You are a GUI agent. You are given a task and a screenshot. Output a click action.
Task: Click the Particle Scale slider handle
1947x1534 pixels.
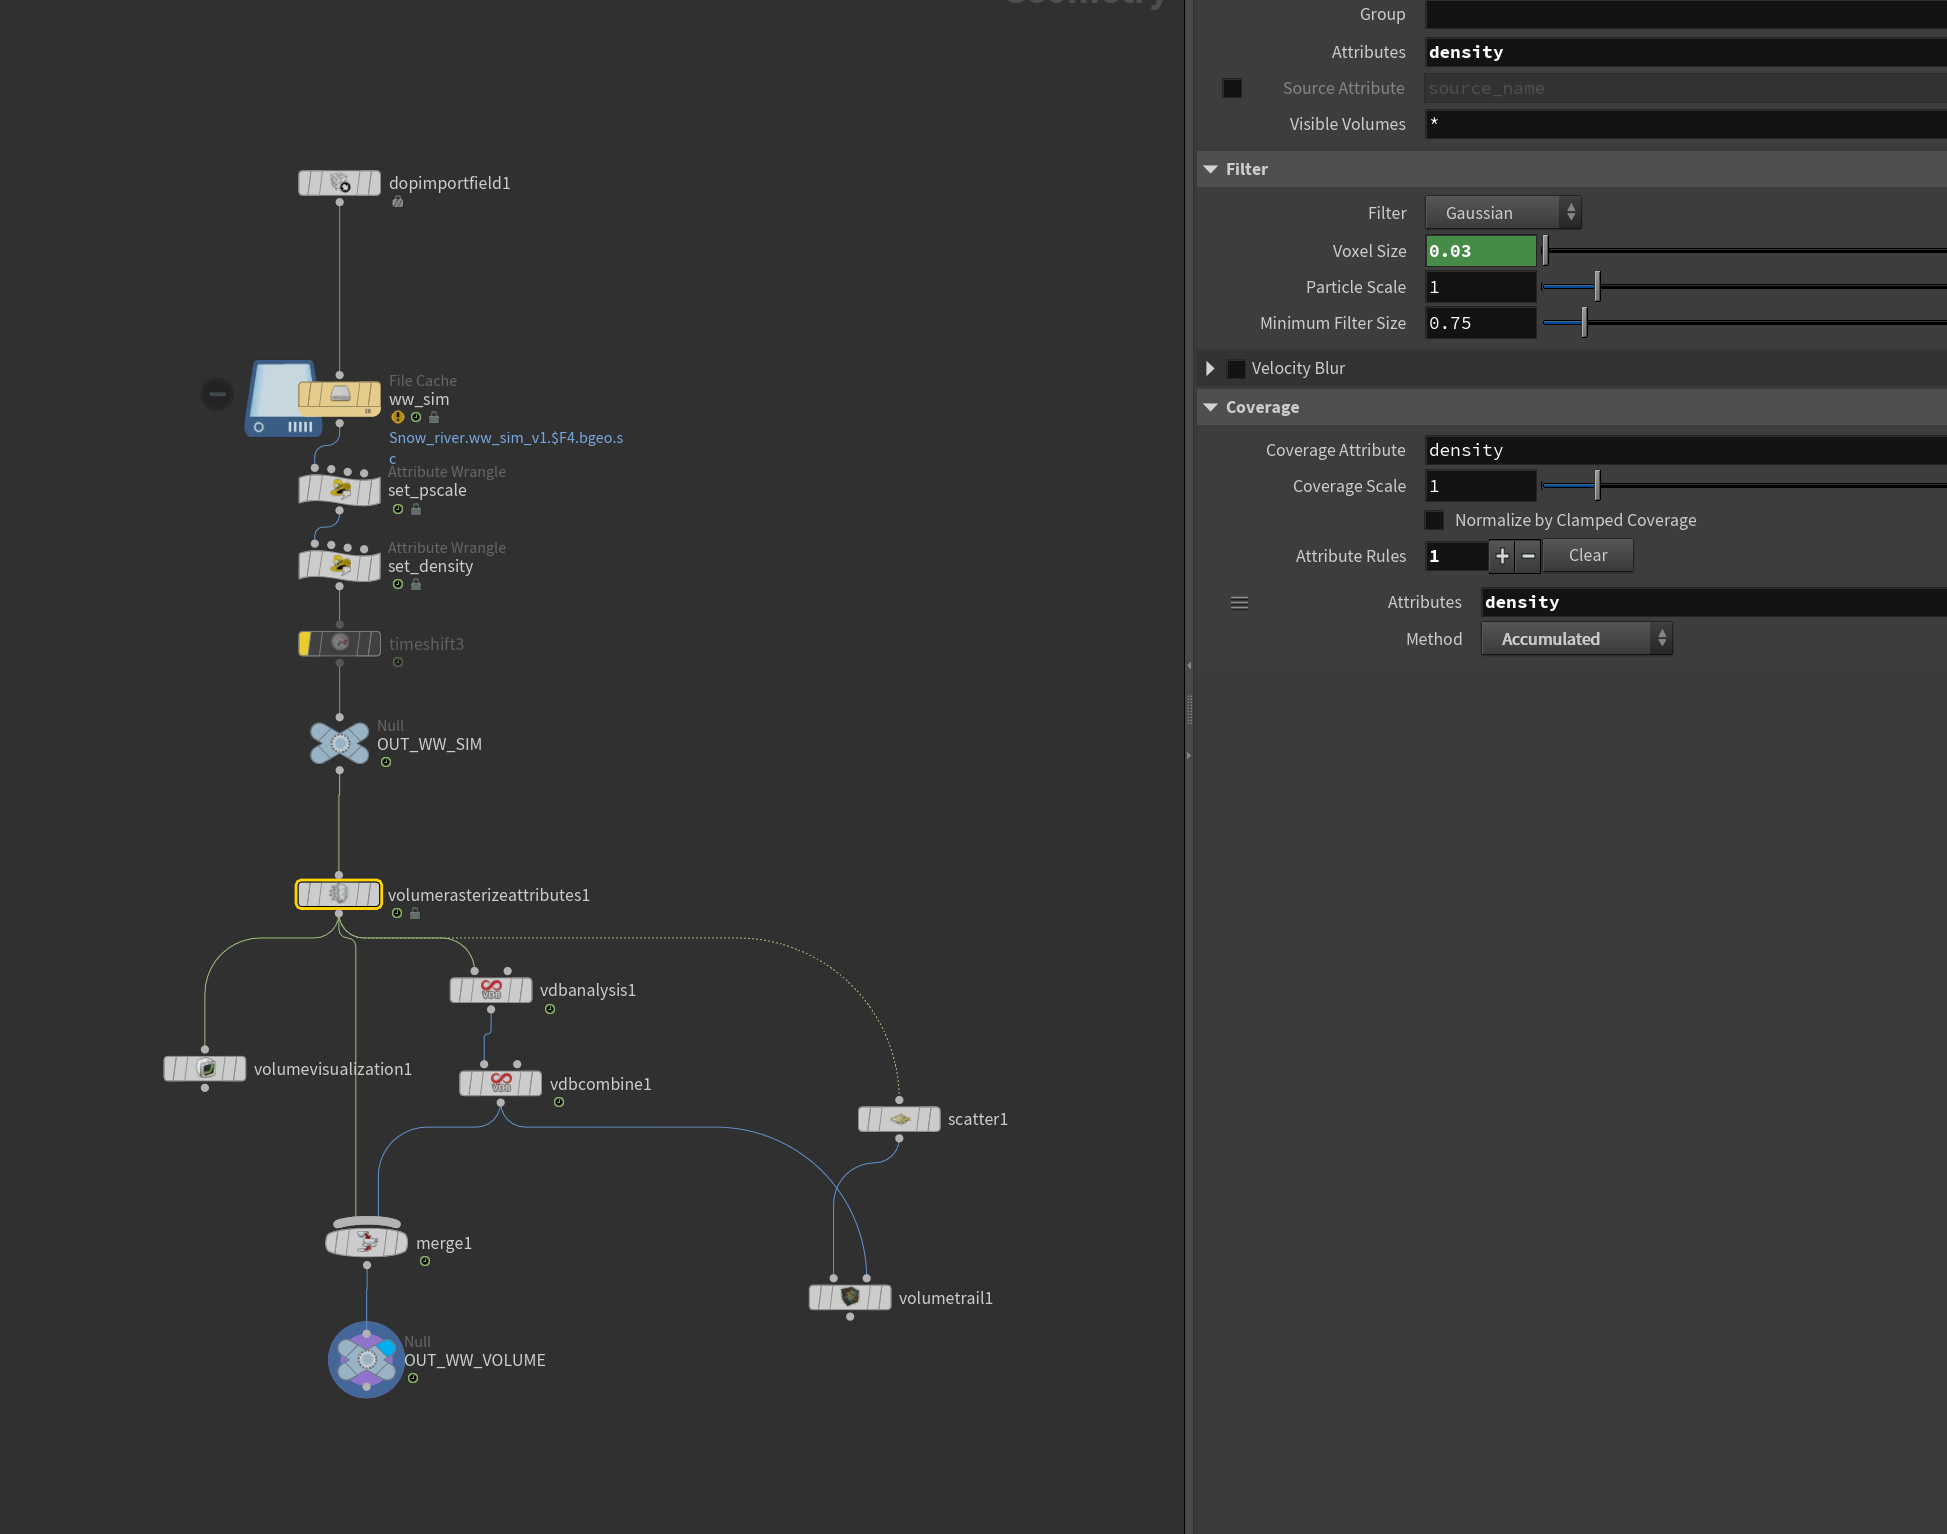pos(1597,287)
